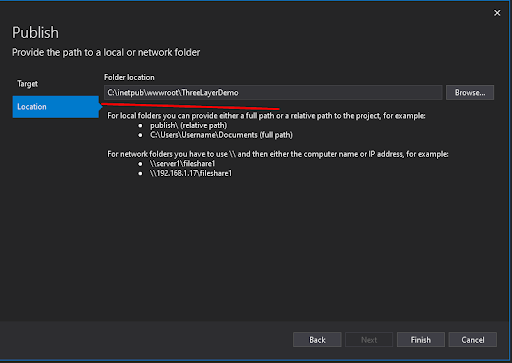Click the 'For network folders' help sentence
This screenshot has width=512, height=363.
(x=278, y=154)
